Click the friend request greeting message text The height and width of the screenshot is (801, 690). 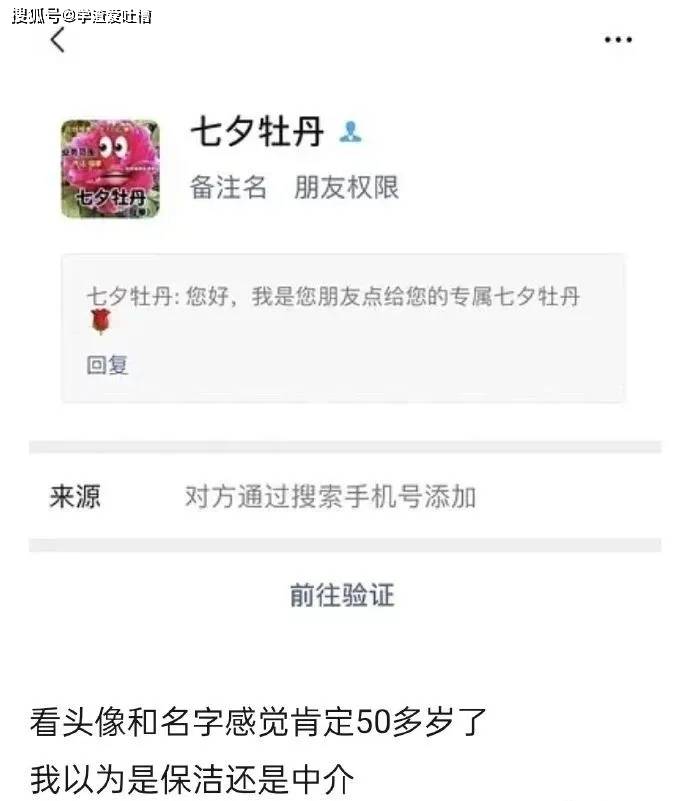(333, 296)
